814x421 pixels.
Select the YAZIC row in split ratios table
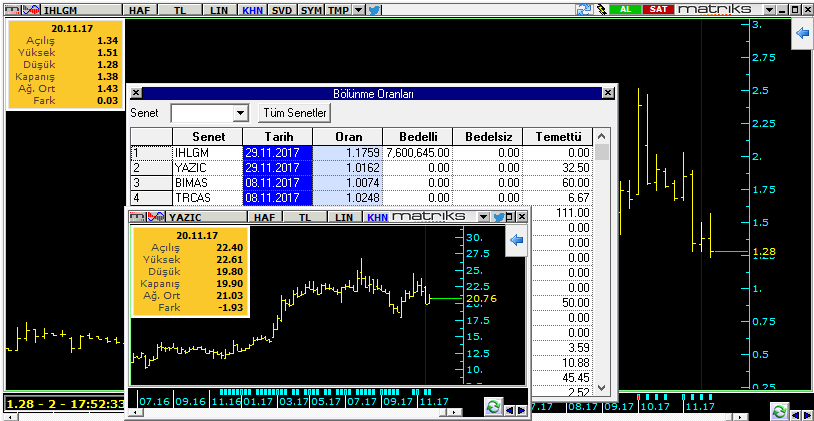(362, 168)
